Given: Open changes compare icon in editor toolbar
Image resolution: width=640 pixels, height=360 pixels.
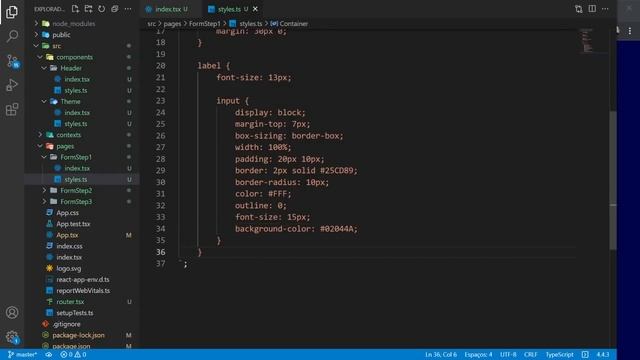Looking at the screenshot, I should point(578,9).
